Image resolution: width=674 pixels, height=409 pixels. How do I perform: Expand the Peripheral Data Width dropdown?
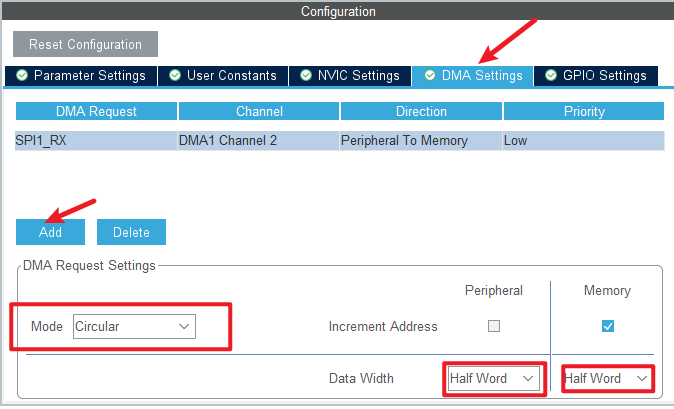point(494,379)
